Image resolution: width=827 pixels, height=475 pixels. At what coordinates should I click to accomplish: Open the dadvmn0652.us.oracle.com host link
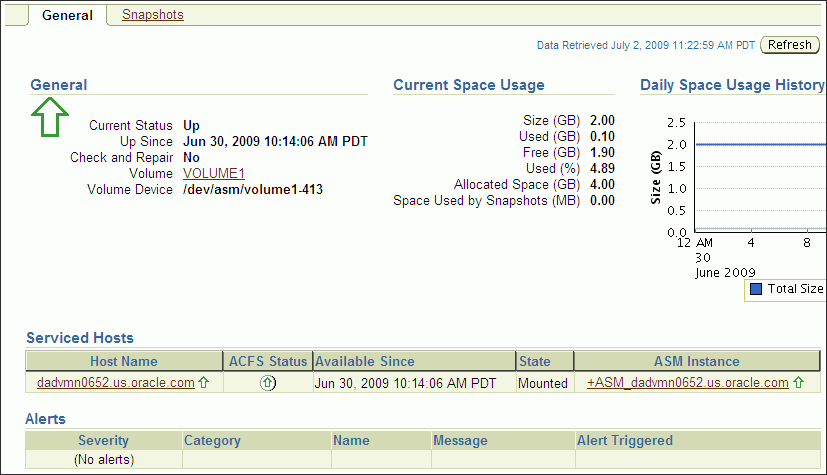(x=116, y=383)
